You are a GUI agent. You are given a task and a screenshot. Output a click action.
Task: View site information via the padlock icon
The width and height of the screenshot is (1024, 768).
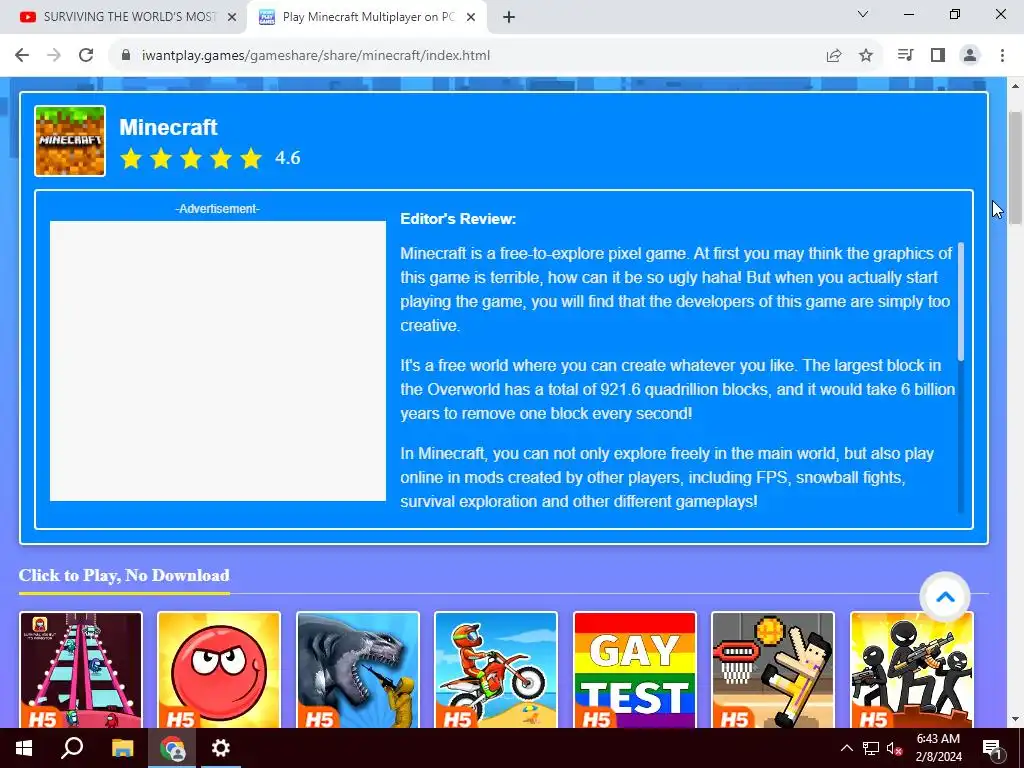(126, 56)
